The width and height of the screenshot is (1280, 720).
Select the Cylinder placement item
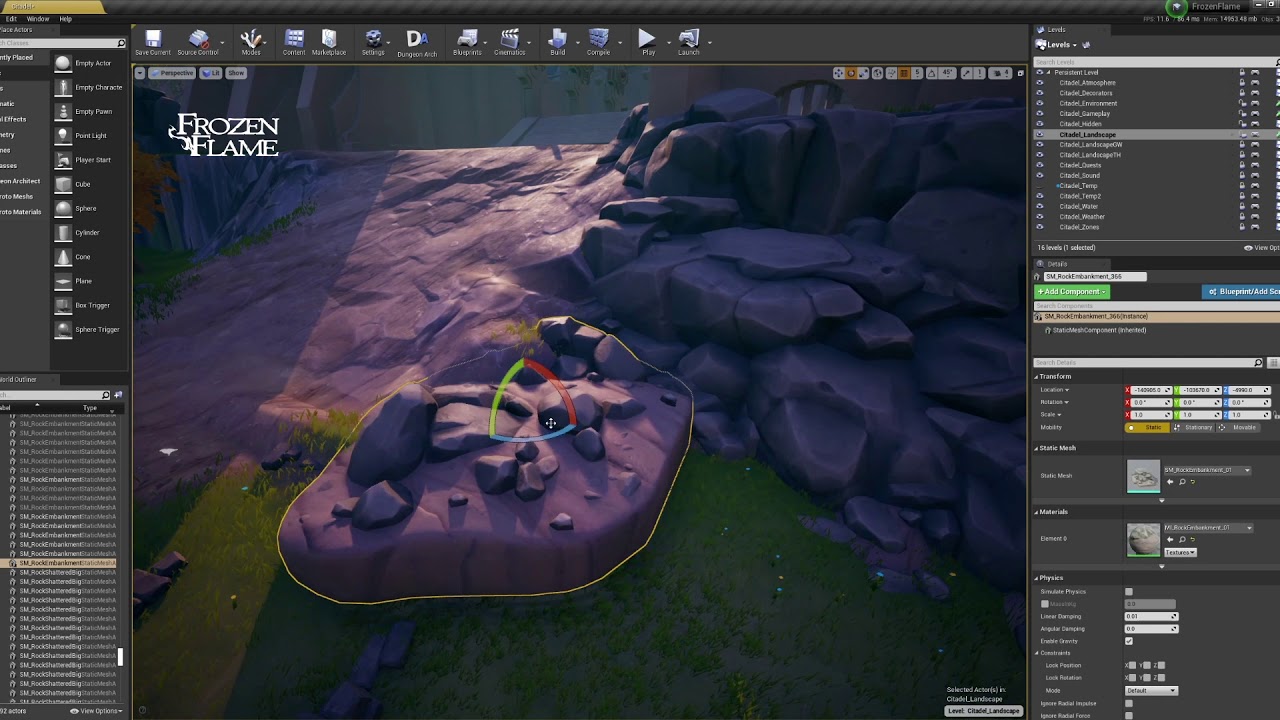tap(89, 232)
